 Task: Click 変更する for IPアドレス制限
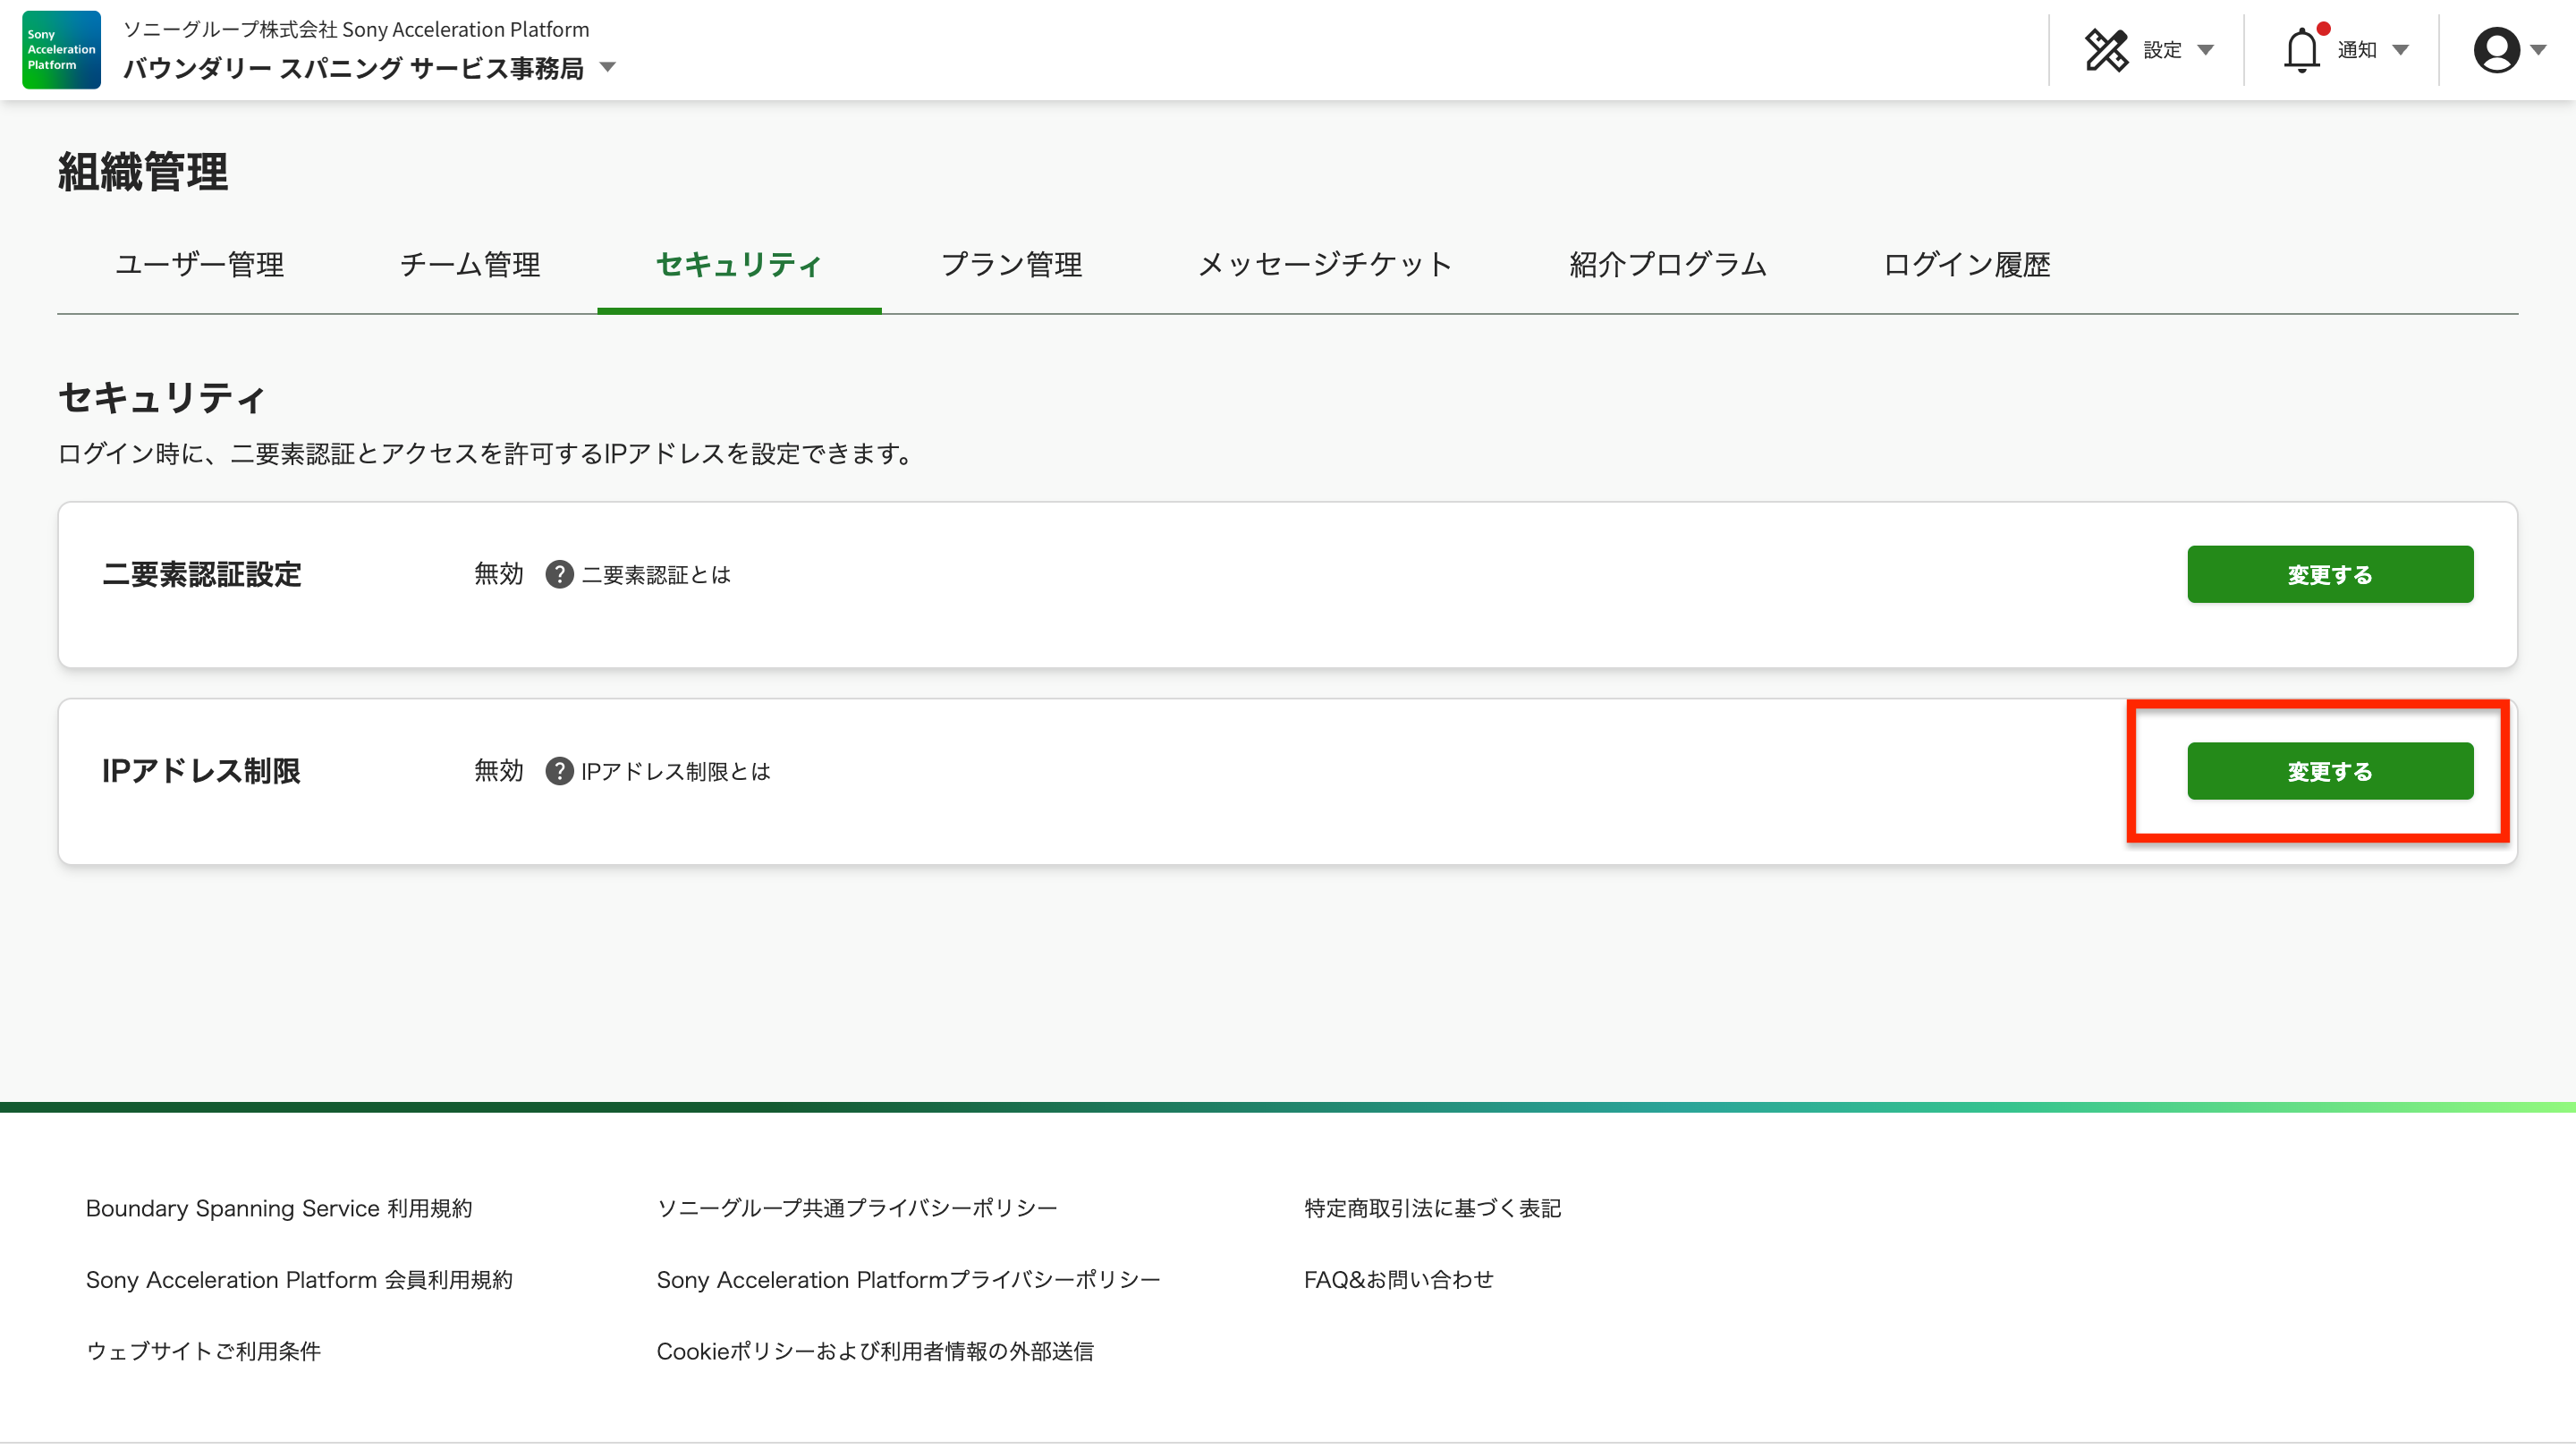pos(2329,771)
